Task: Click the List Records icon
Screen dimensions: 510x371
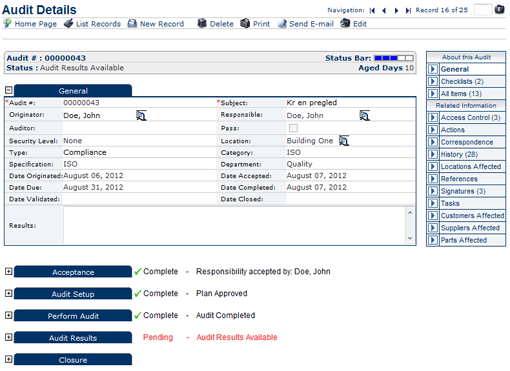Action: click(68, 24)
